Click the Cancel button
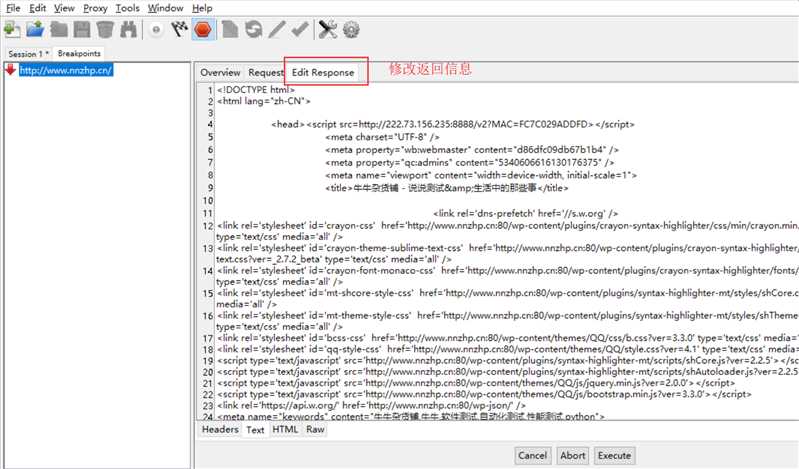799x469 pixels. coord(532,455)
